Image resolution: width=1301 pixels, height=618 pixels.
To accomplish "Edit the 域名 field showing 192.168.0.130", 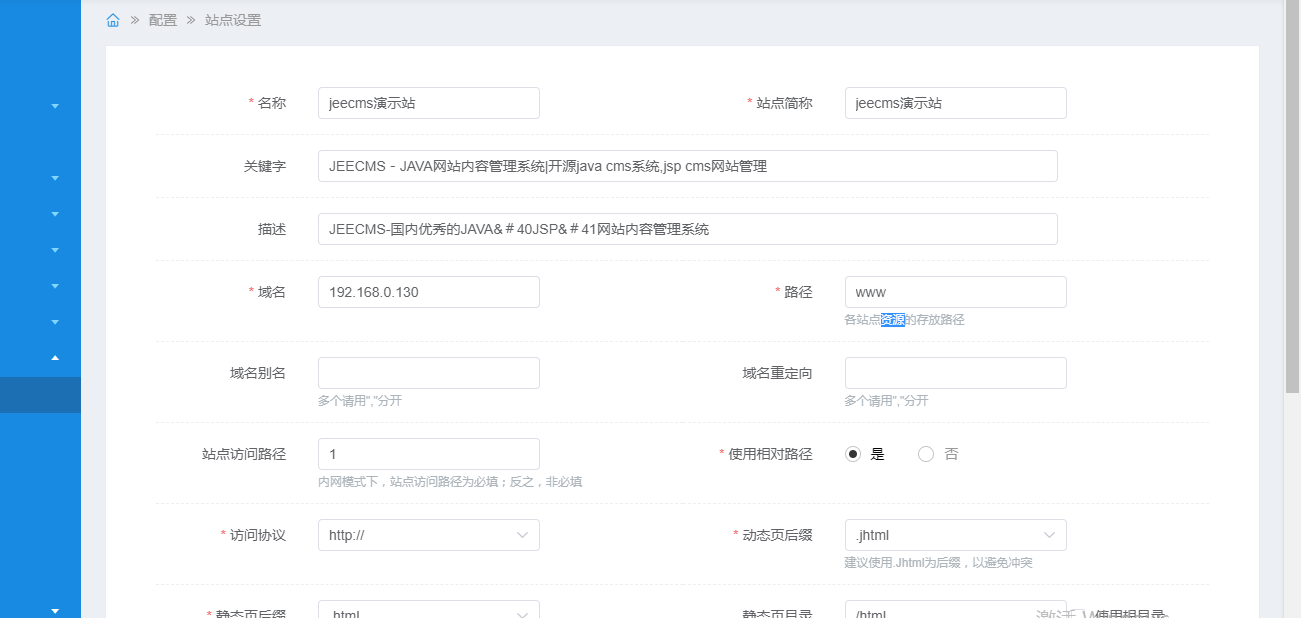I will pos(429,292).
